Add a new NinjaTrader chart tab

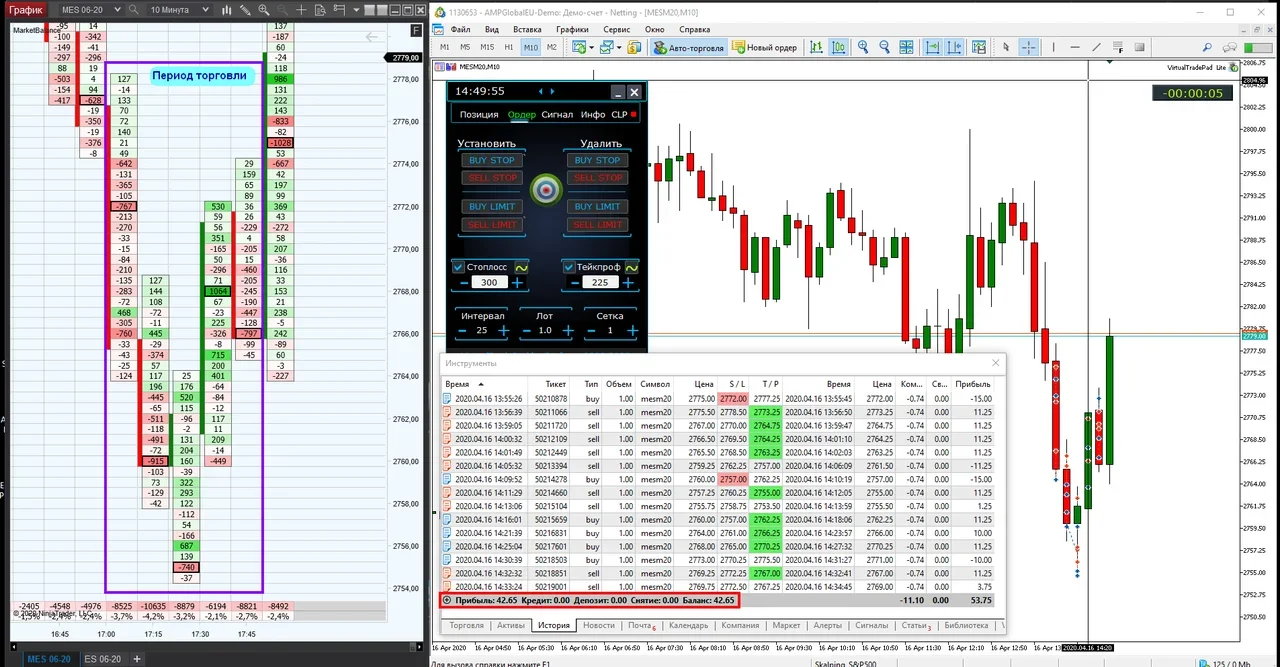[137, 659]
